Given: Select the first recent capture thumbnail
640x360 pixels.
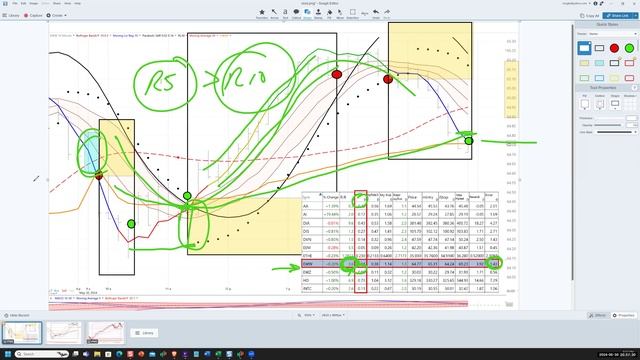Looking at the screenshot, I should [x=22, y=333].
